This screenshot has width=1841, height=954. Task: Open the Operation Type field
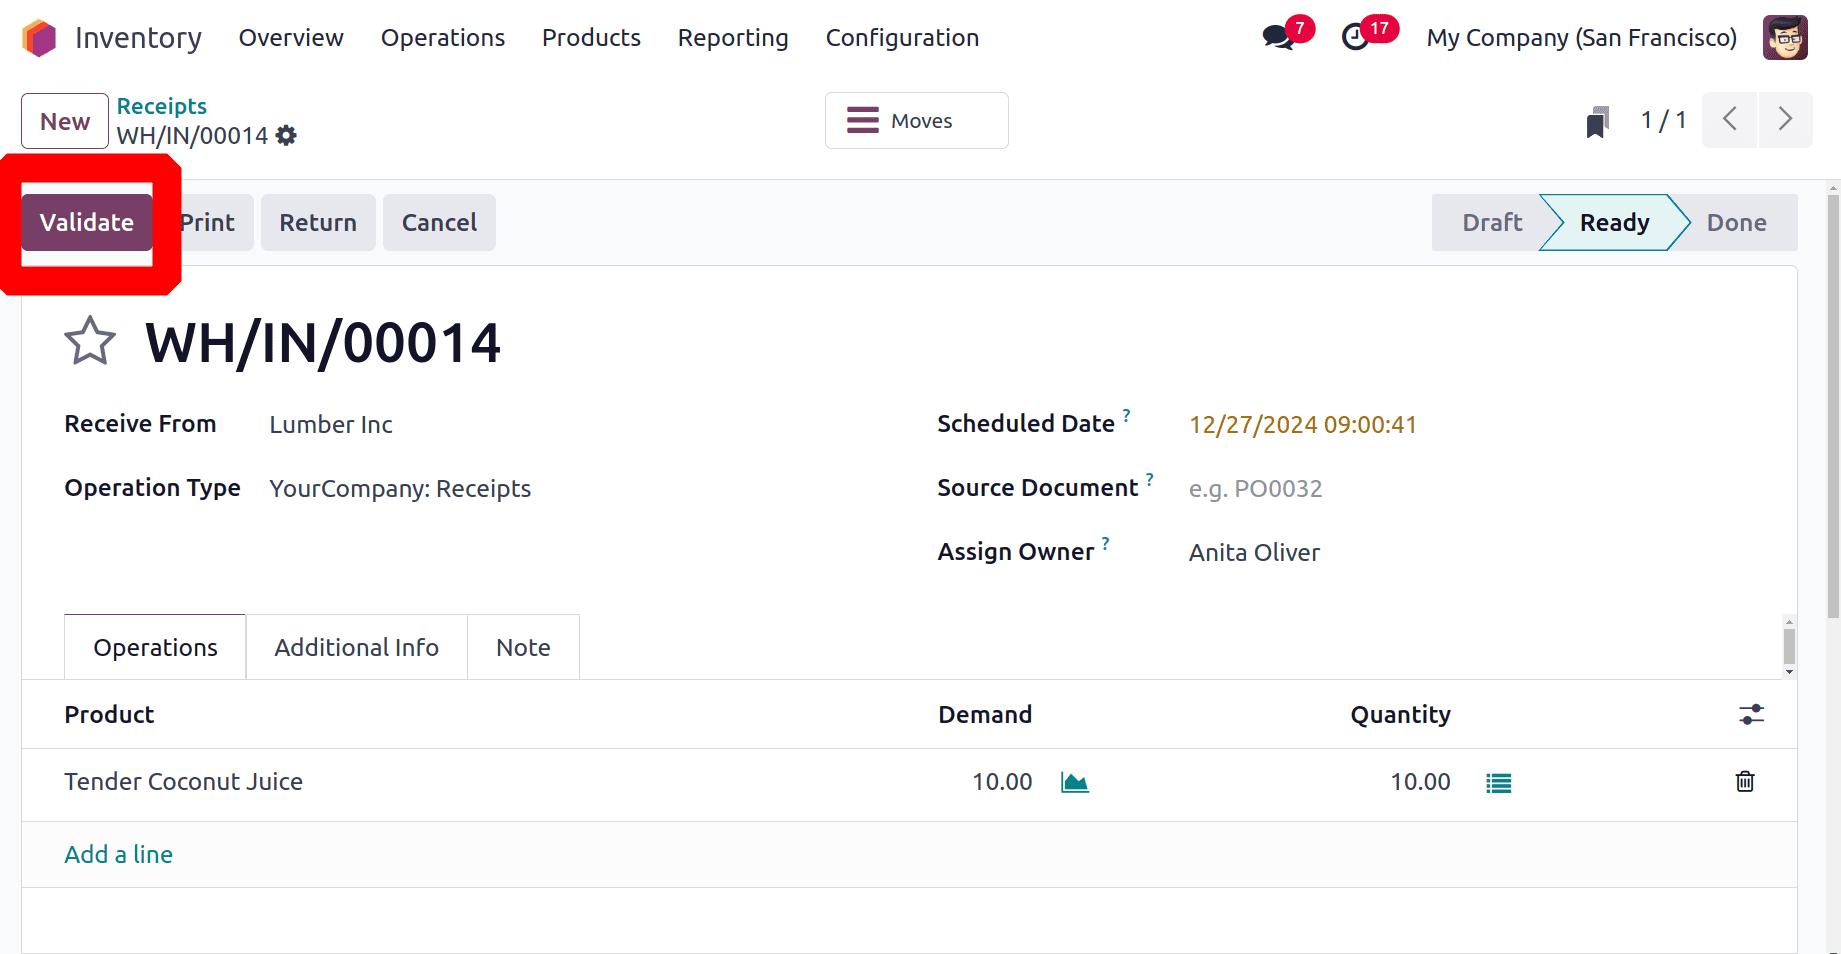coord(400,488)
